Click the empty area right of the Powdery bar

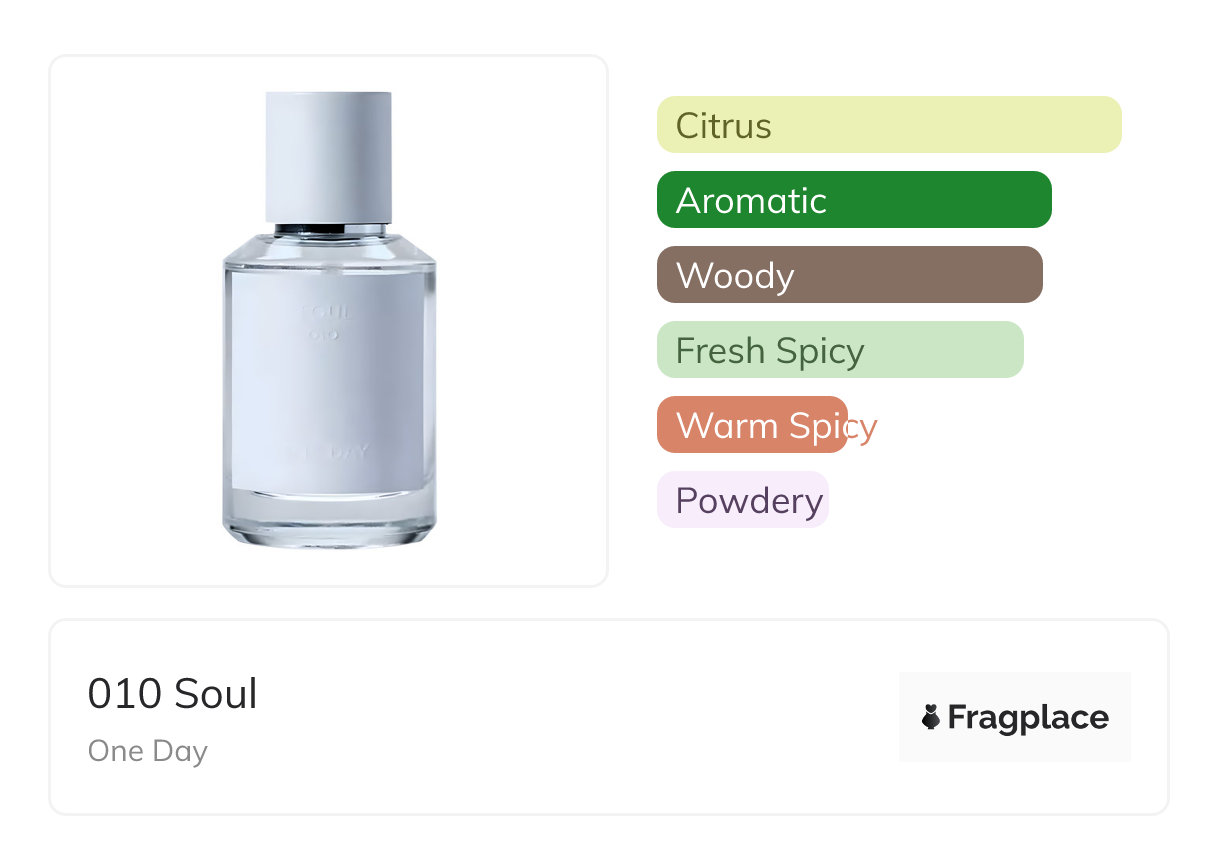click(x=980, y=500)
